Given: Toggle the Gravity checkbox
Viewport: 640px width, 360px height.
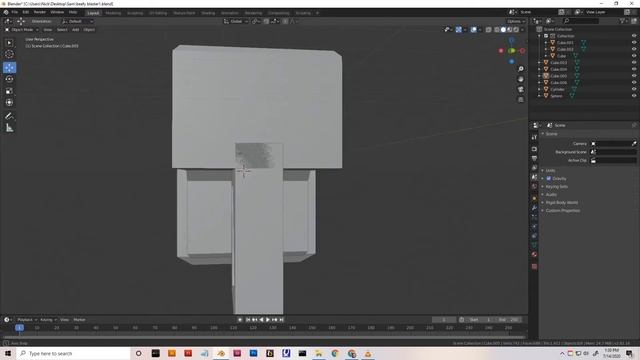Looking at the screenshot, I should (x=549, y=178).
